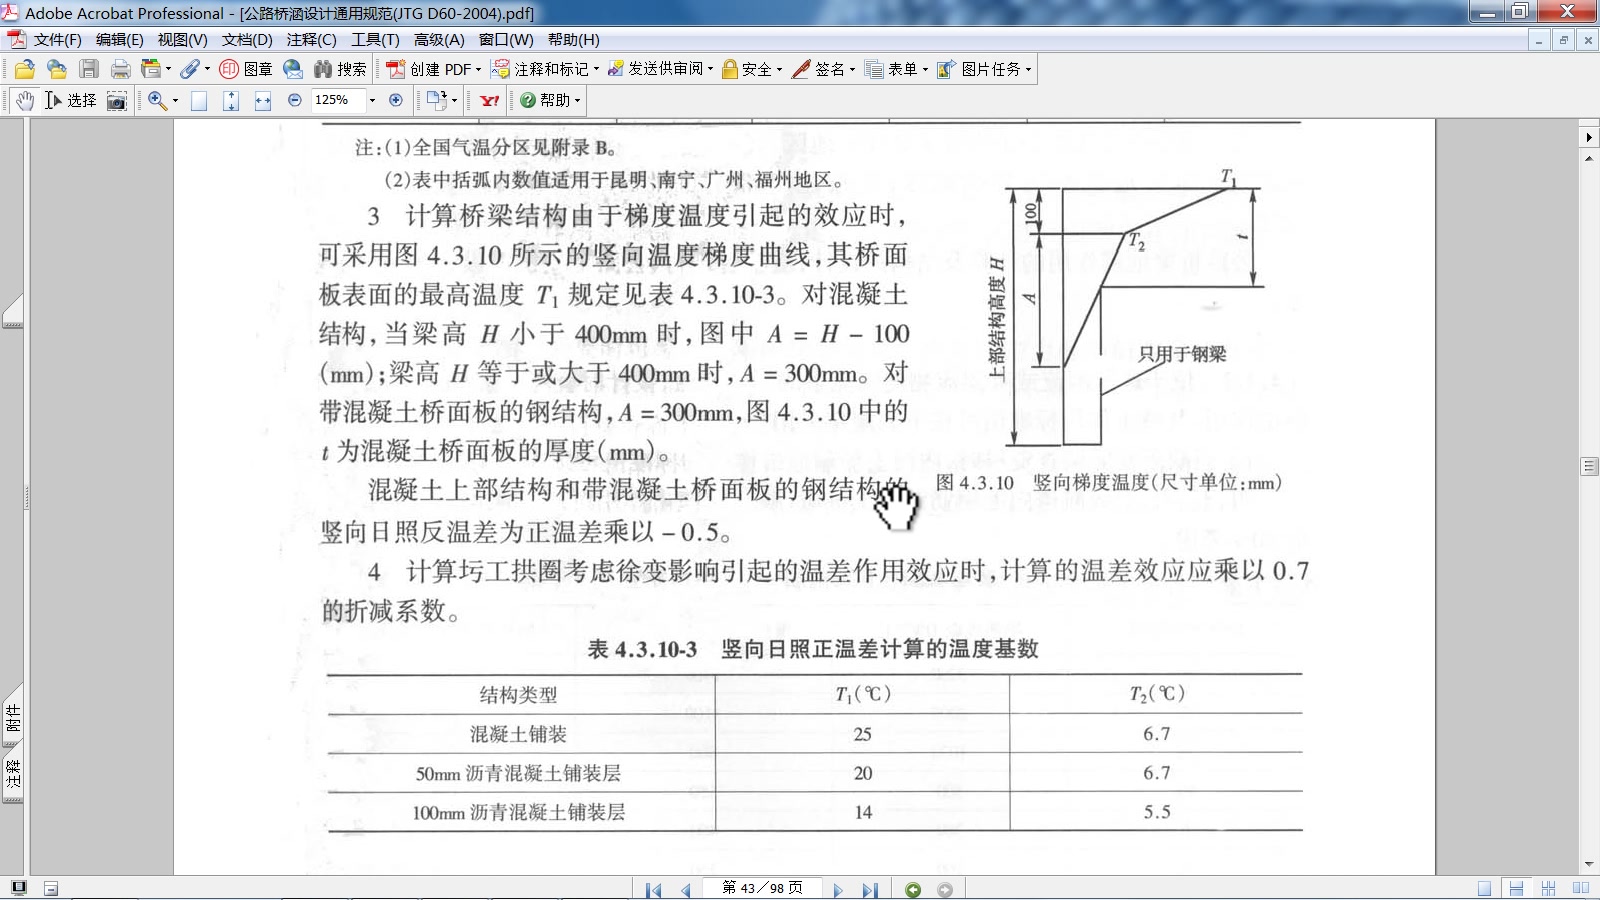Click the Yahoo Y! toolbar icon

coord(489,100)
